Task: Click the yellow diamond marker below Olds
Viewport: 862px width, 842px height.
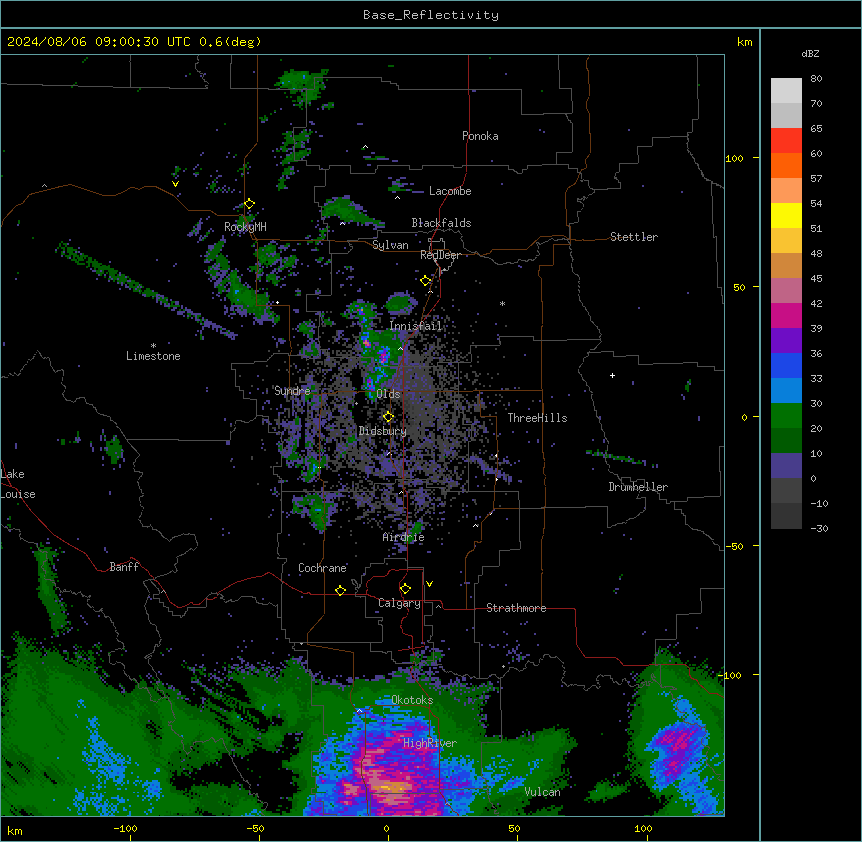Action: click(x=388, y=417)
